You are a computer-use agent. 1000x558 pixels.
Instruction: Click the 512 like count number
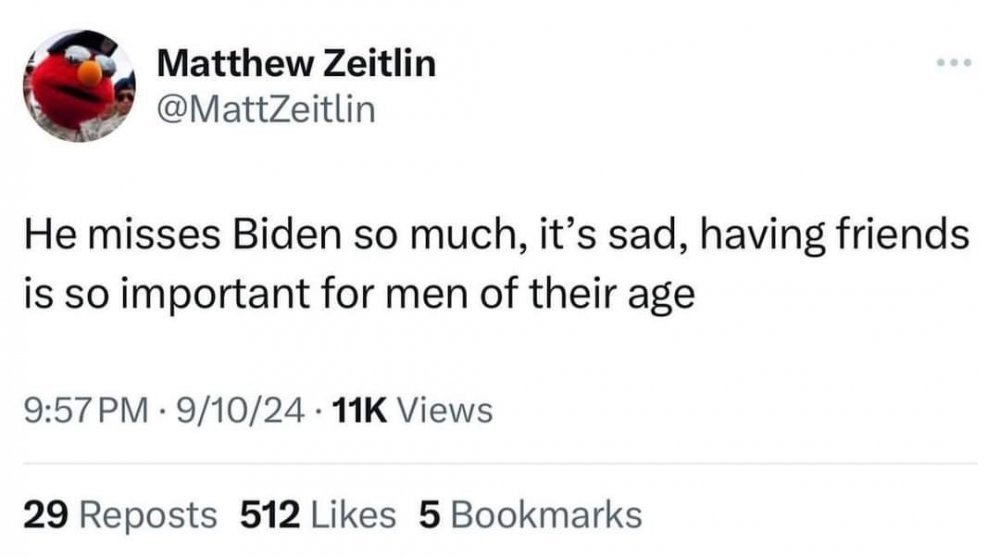point(270,514)
